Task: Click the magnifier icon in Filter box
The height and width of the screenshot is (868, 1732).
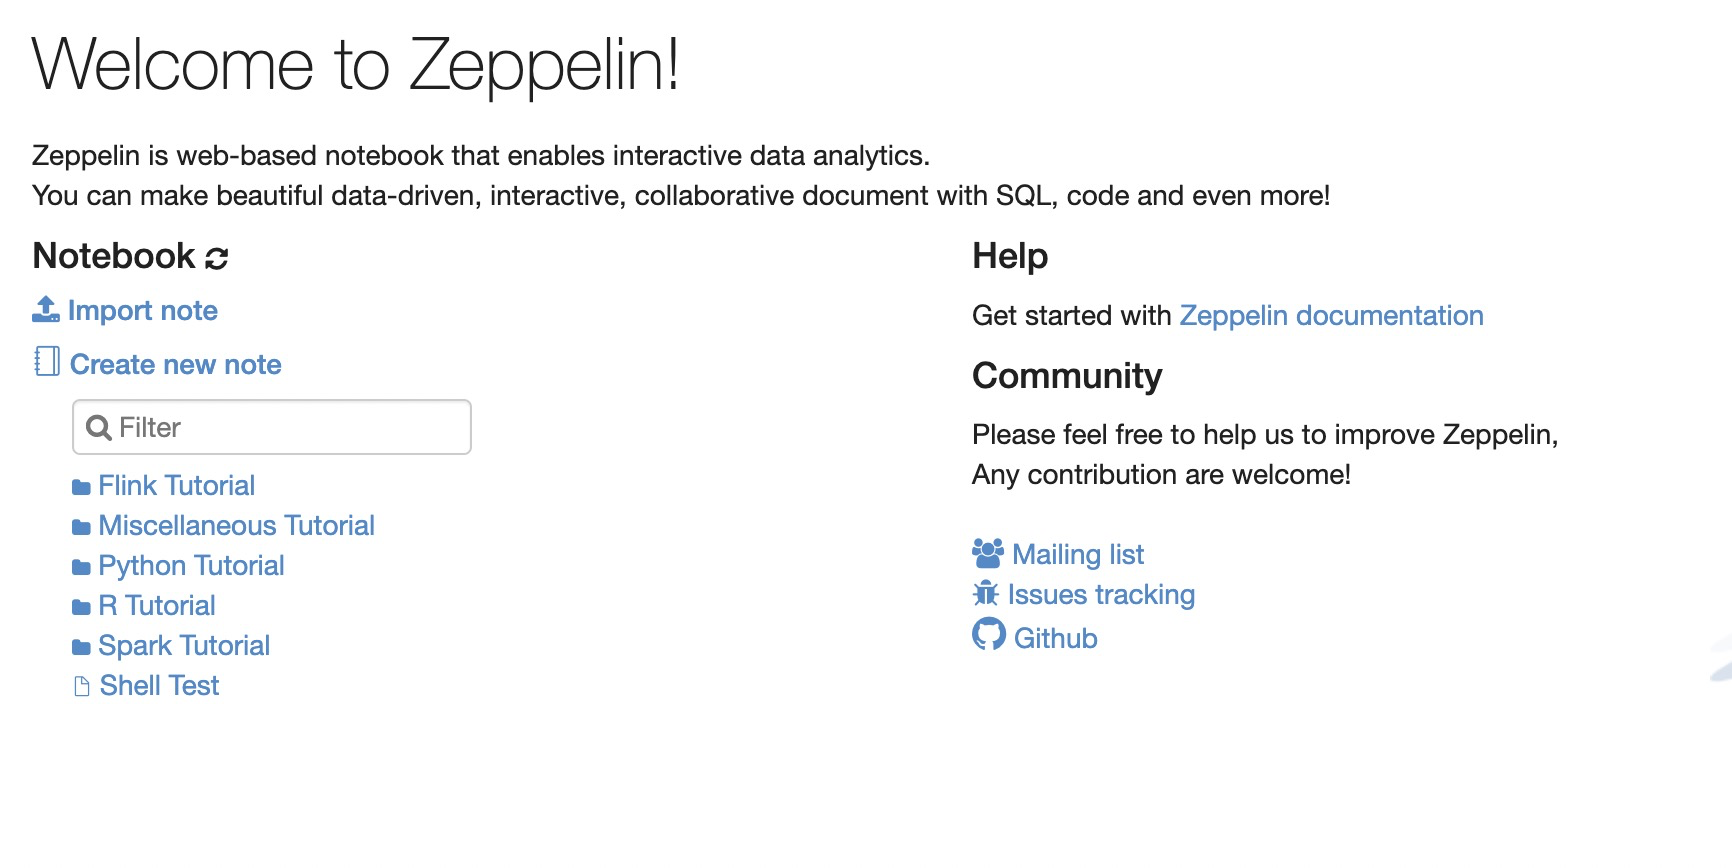Action: click(x=98, y=428)
